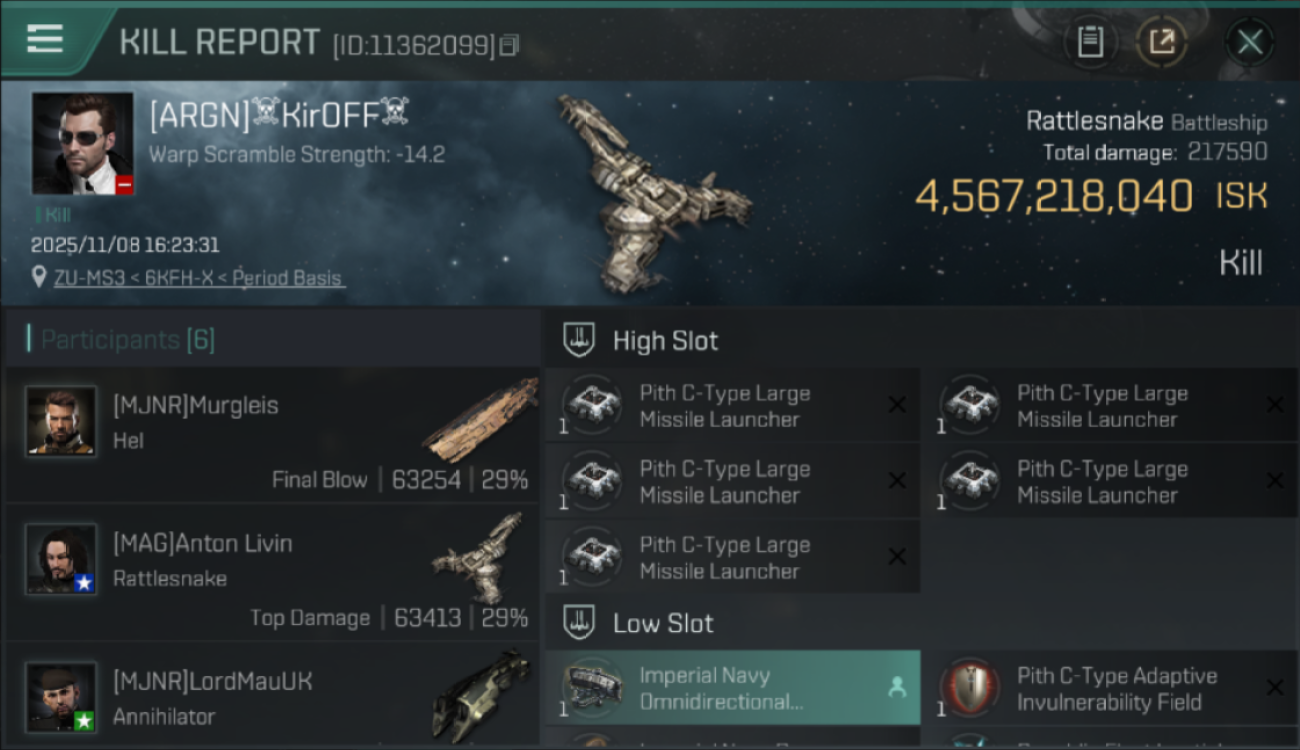Open LordMauUK's portrait

[x=61, y=697]
